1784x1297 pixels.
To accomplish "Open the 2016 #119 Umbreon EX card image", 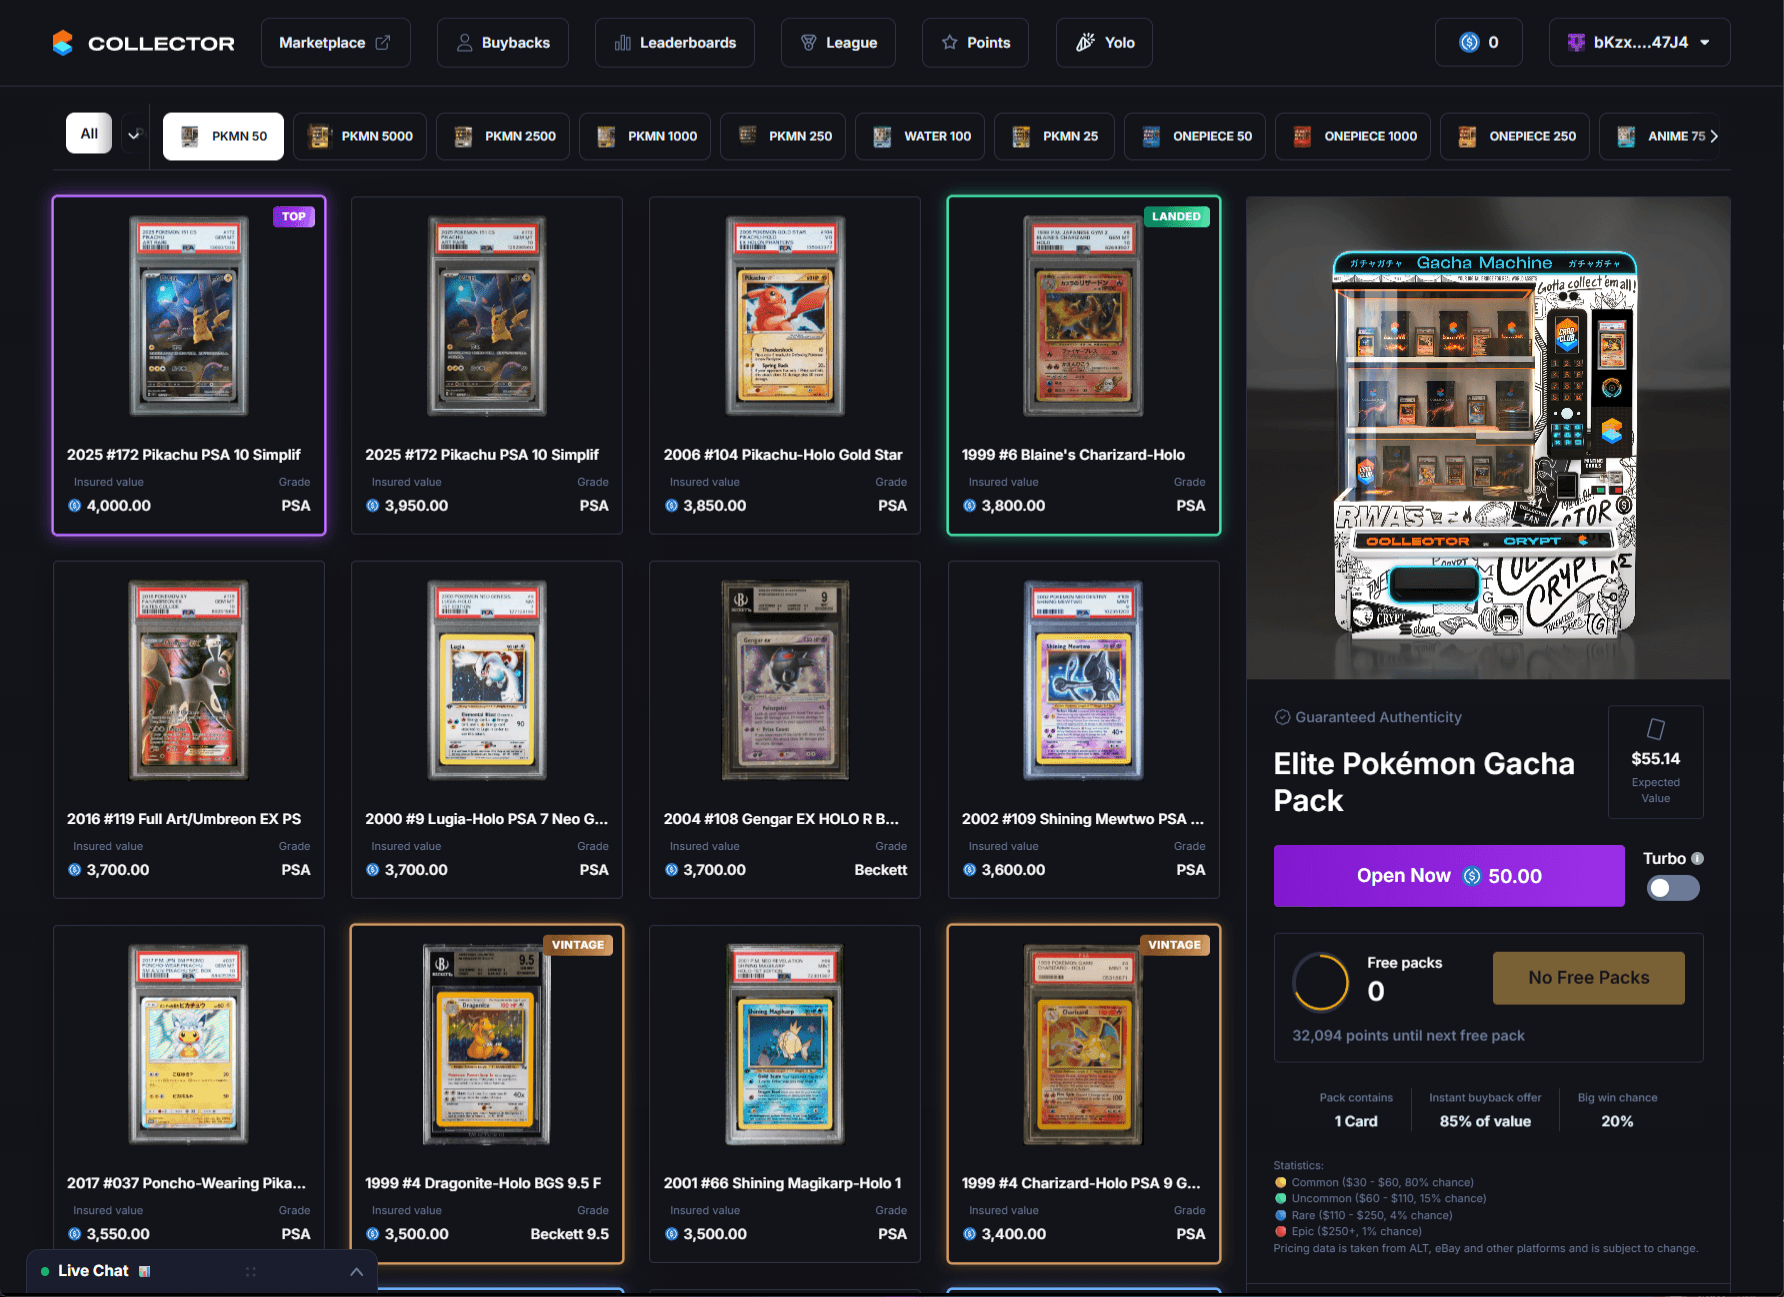I will click(189, 680).
